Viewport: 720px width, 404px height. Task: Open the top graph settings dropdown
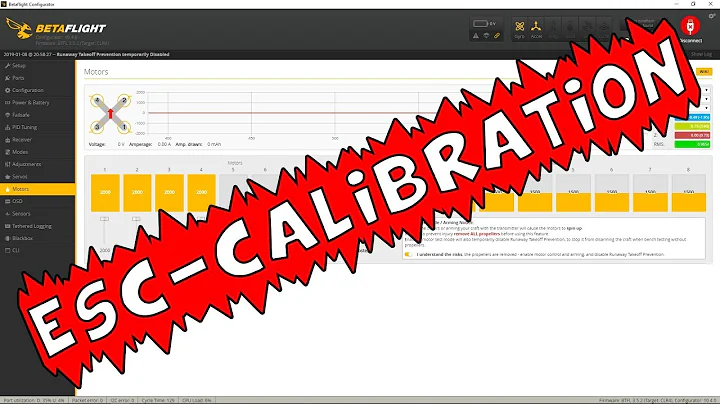[x=706, y=90]
